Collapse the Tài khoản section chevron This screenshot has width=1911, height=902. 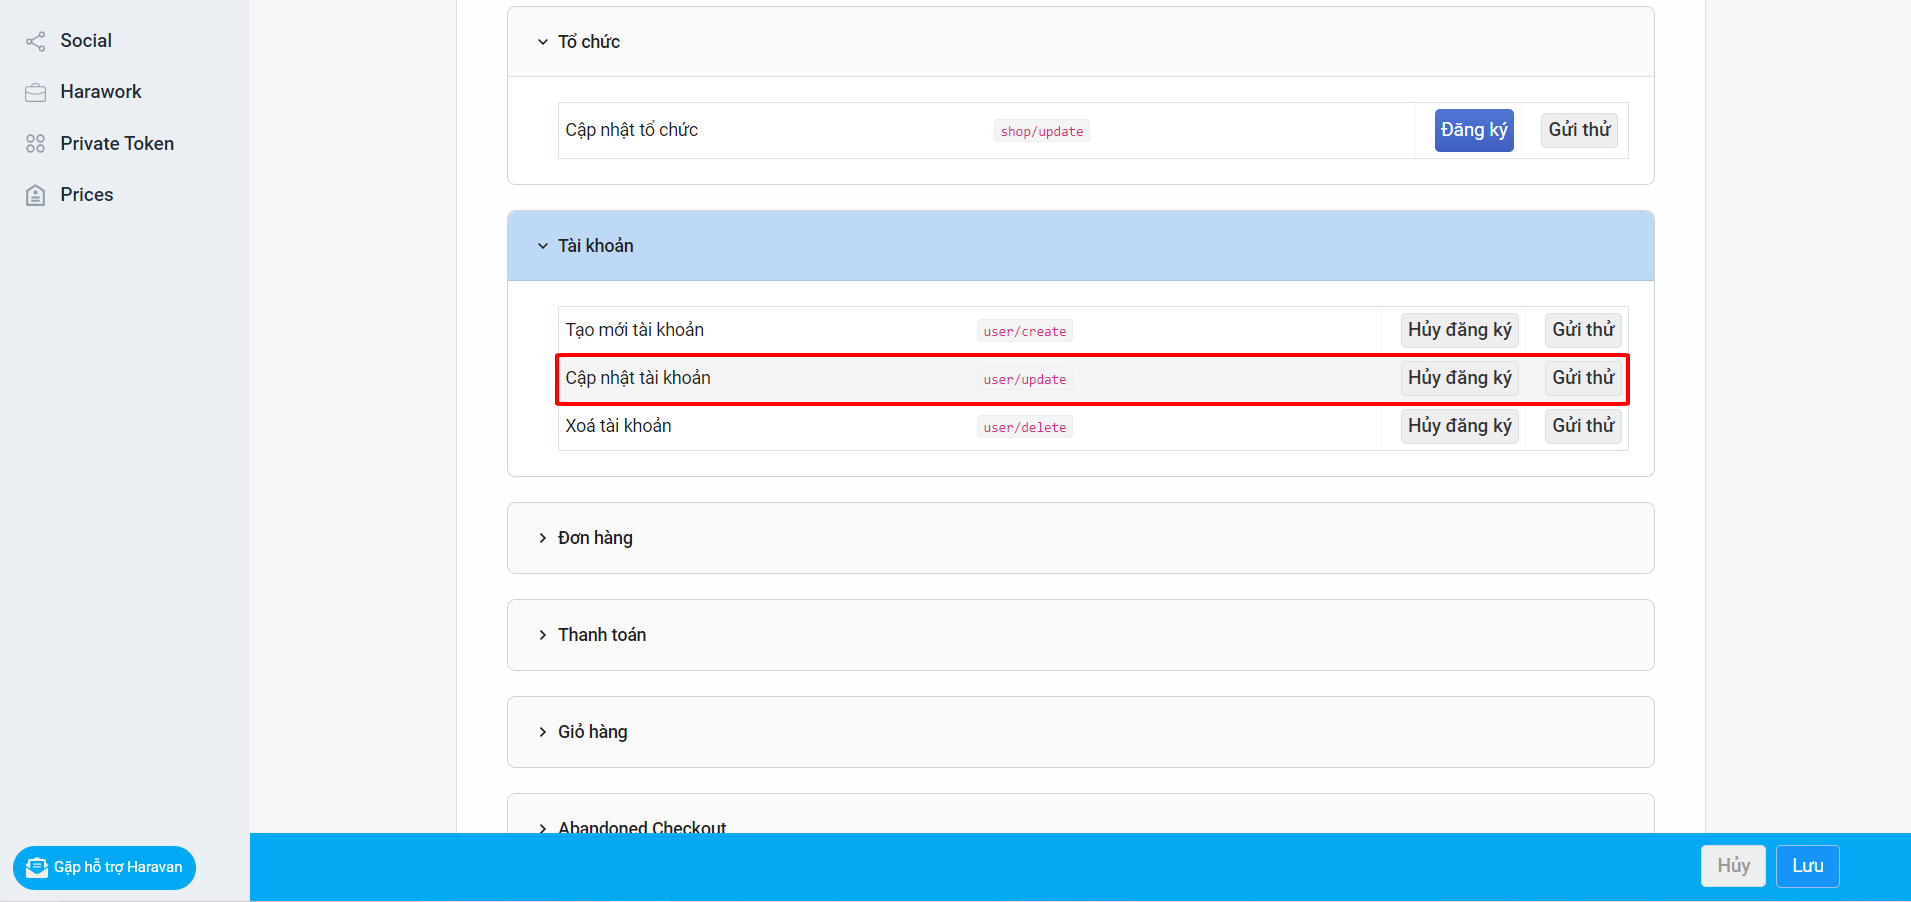543,246
